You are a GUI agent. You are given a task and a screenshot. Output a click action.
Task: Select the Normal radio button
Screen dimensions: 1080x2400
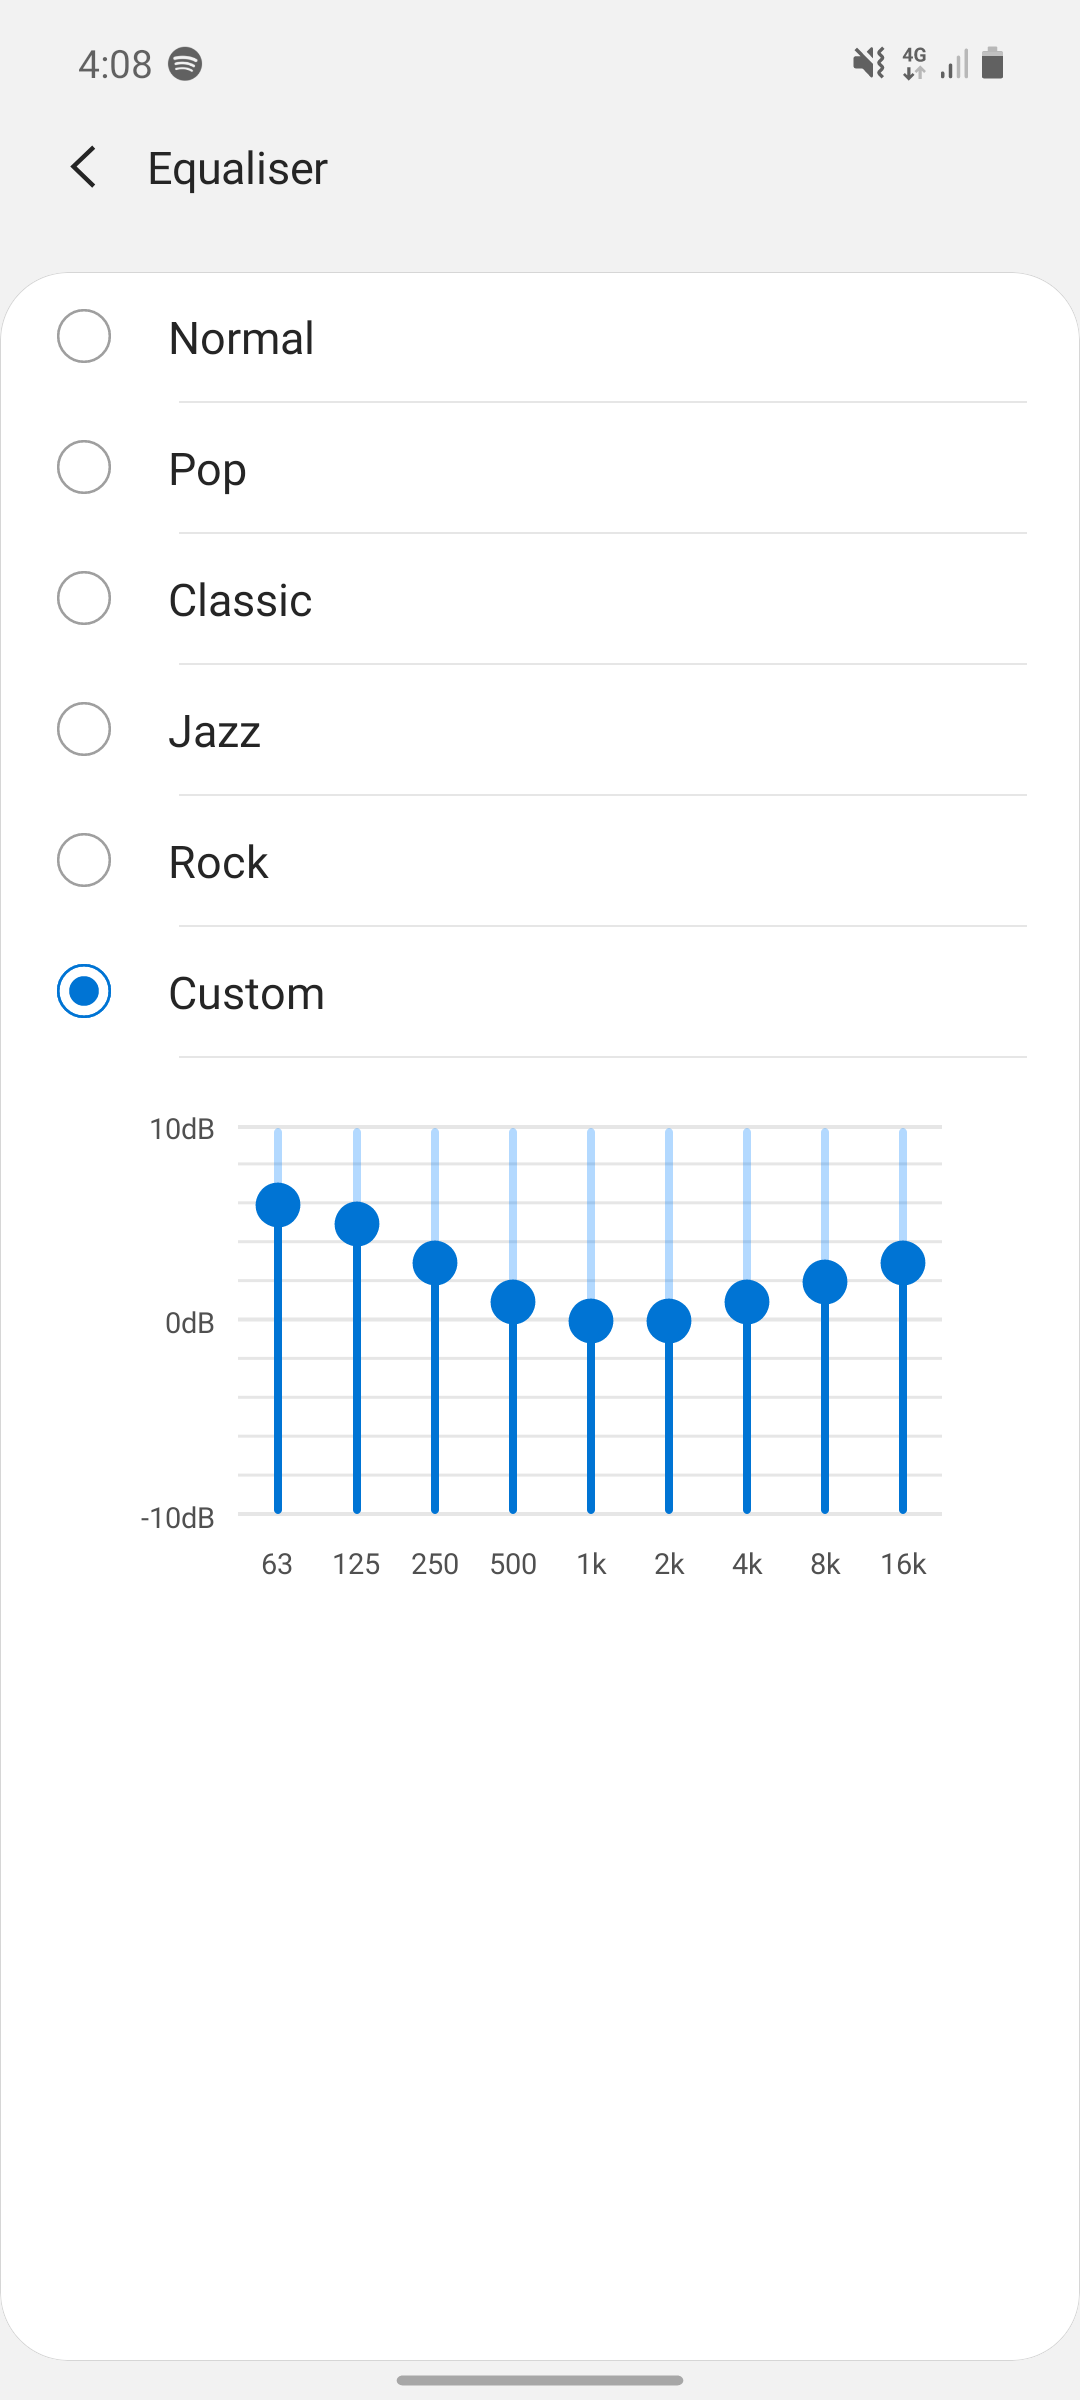tap(84, 337)
